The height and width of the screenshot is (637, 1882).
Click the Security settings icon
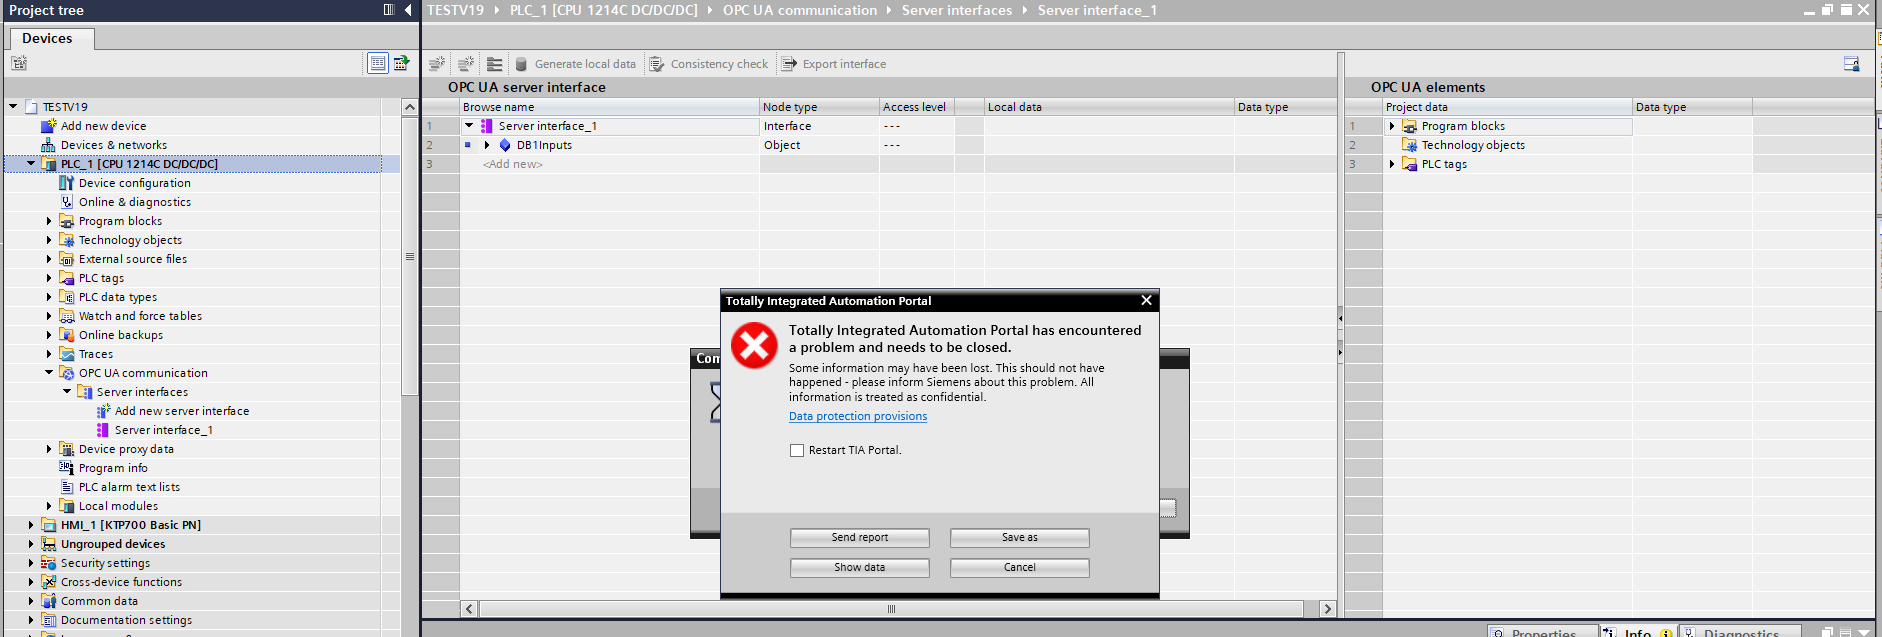tap(49, 563)
